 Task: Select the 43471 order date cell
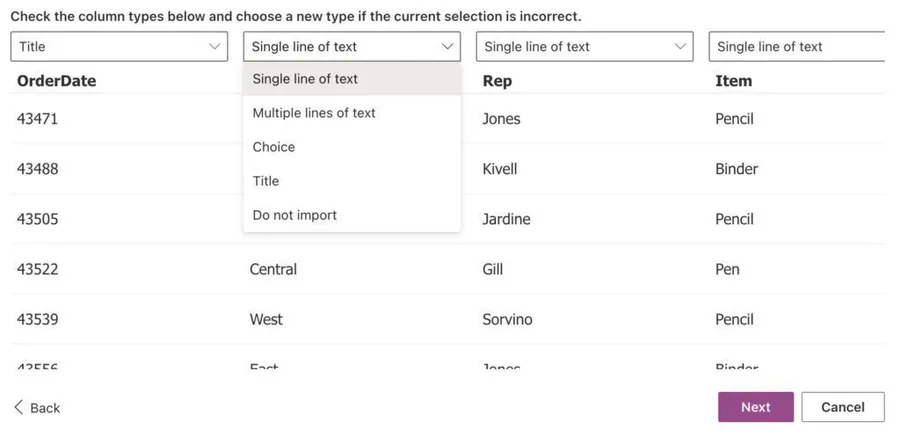(x=38, y=119)
